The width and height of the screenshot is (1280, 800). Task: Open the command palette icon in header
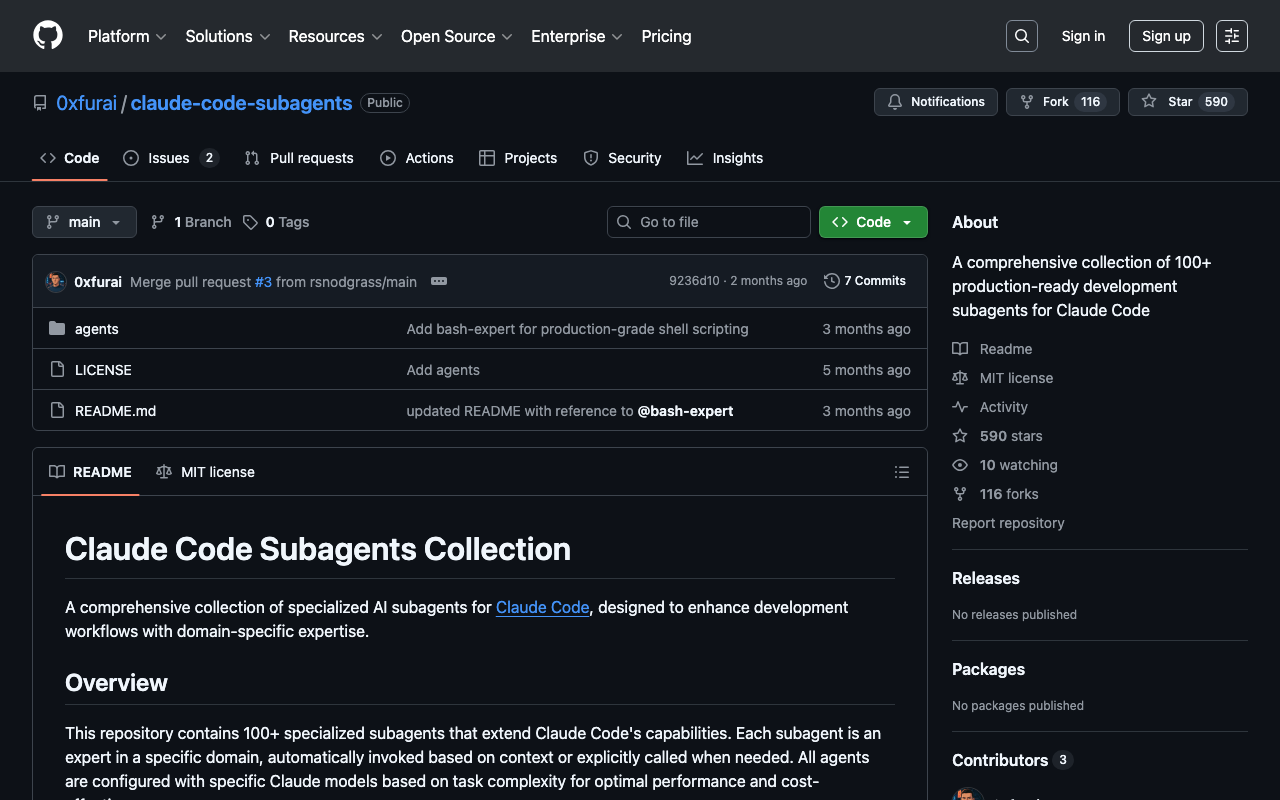tap(1231, 36)
